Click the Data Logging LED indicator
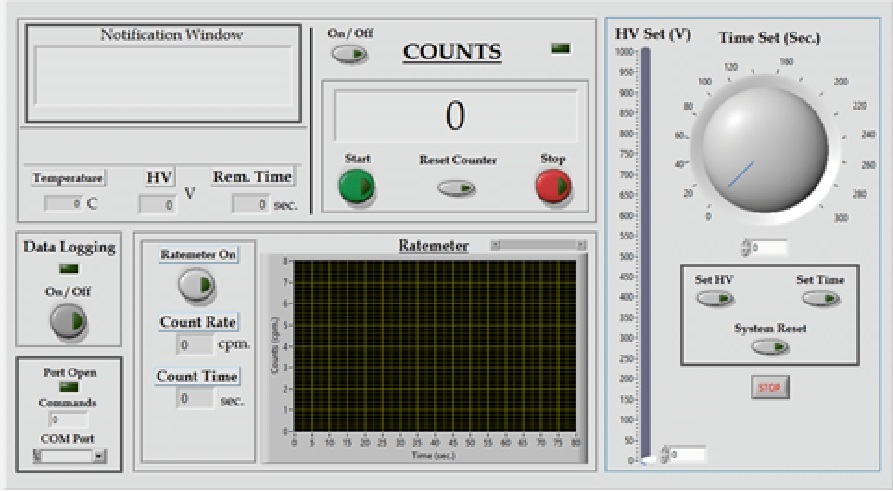Image resolution: width=893 pixels, height=491 pixels. 69,269
